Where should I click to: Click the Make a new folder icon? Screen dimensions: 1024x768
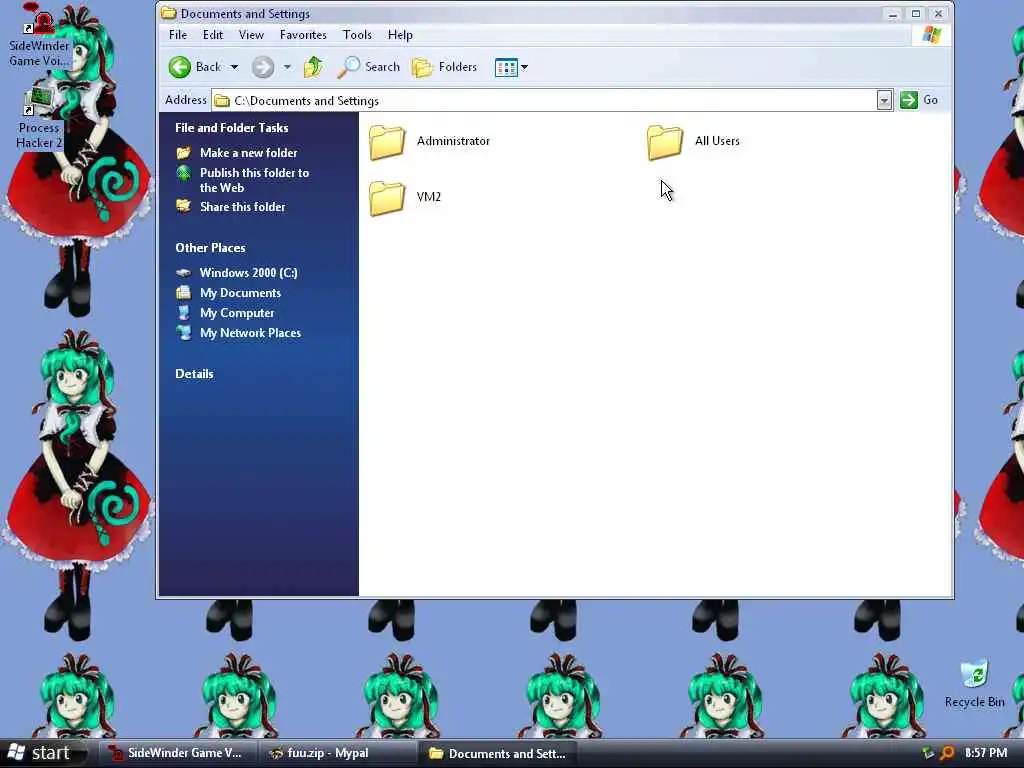click(x=184, y=153)
